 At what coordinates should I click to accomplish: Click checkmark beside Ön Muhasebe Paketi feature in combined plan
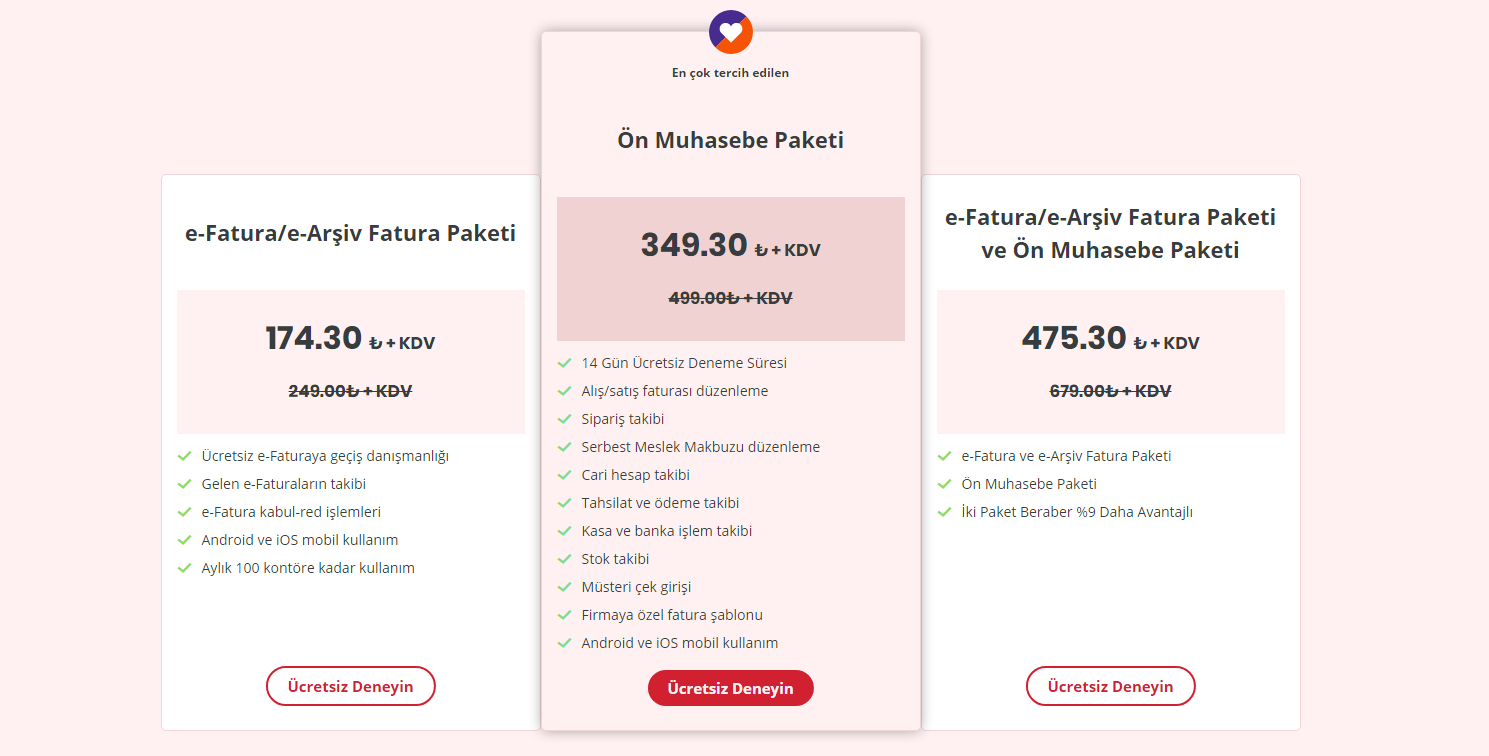point(944,484)
